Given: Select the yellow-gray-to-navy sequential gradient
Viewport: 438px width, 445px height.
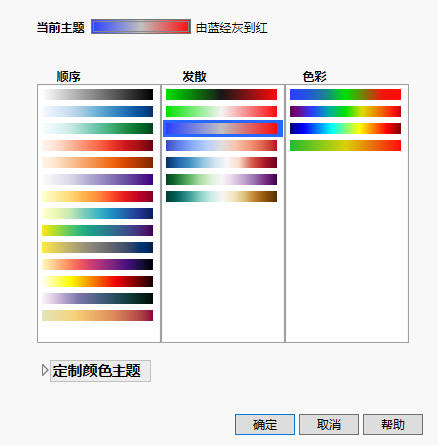Looking at the screenshot, I should (x=98, y=247).
